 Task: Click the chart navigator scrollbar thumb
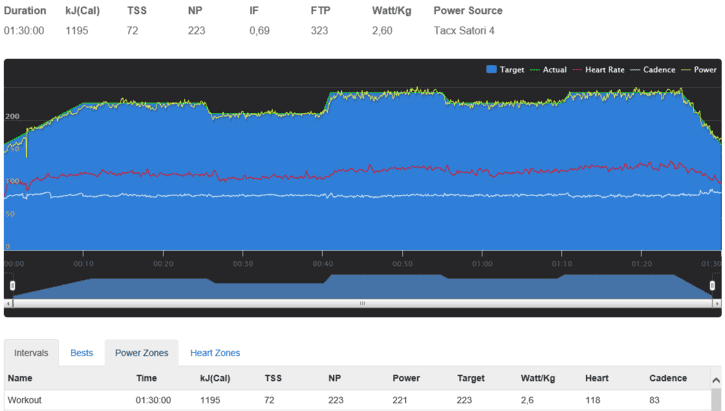pyautogui.click(x=362, y=302)
